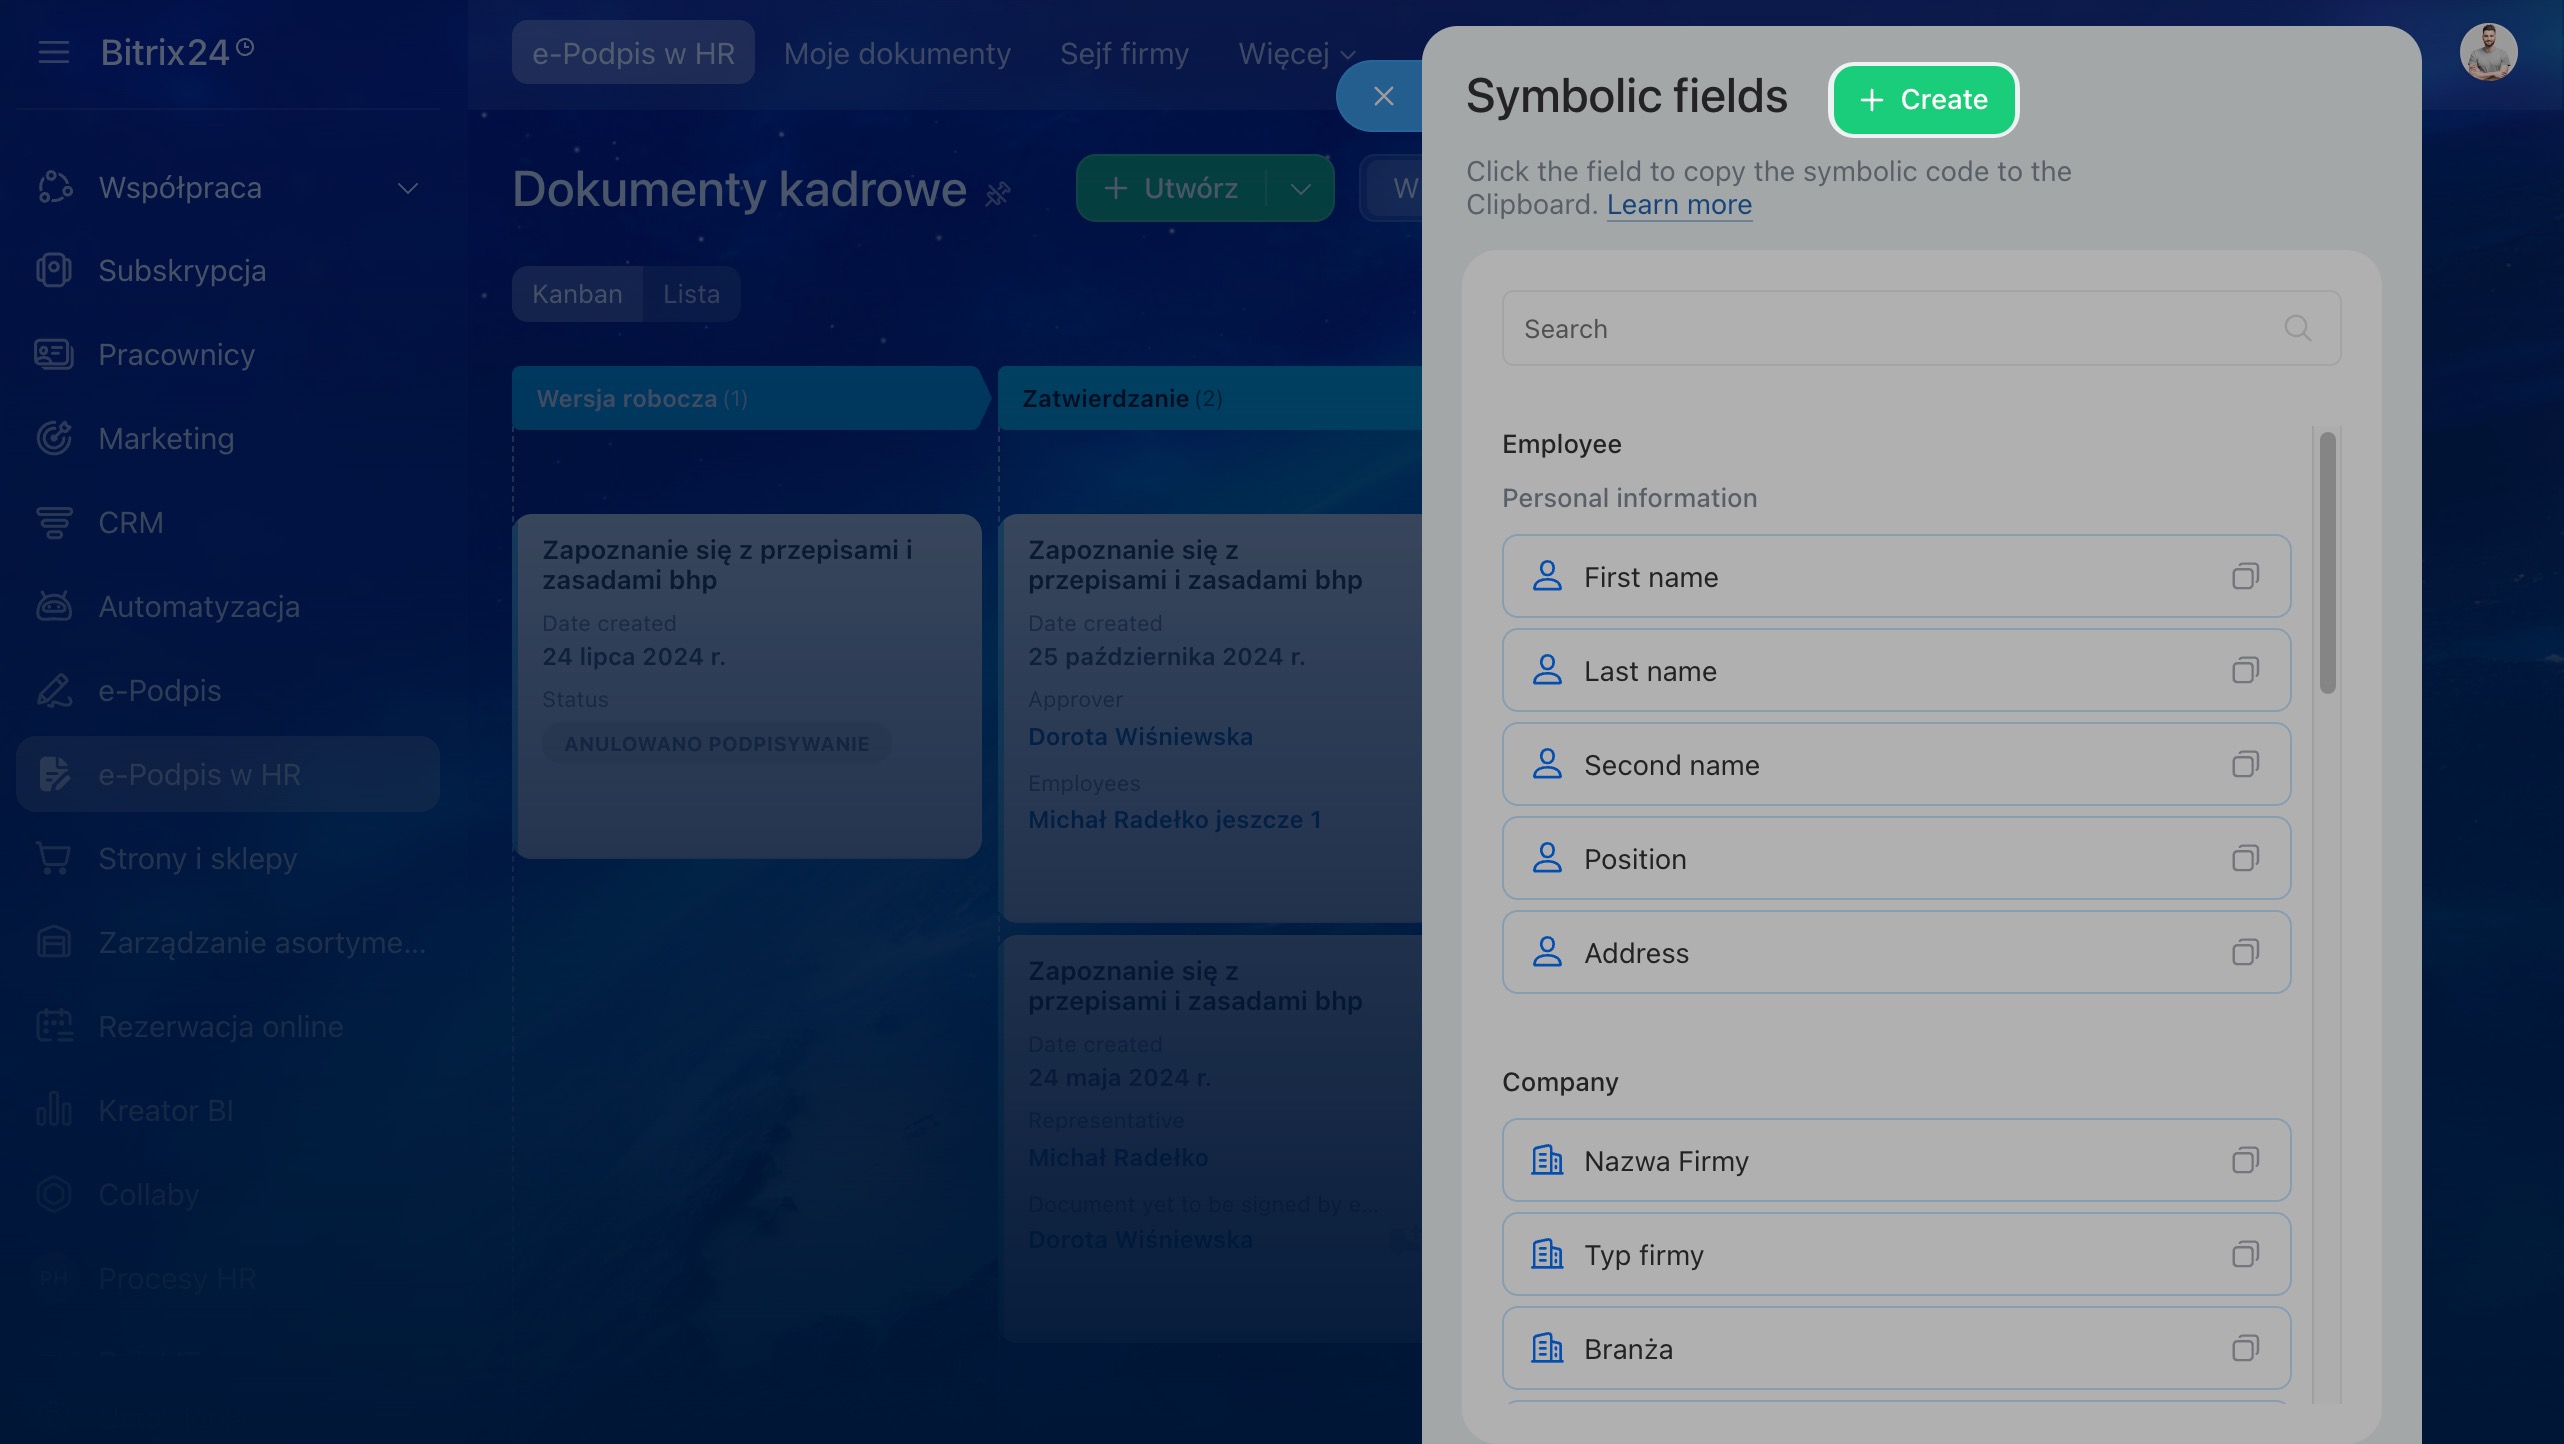Switch to the Lista view tab

[x=691, y=294]
